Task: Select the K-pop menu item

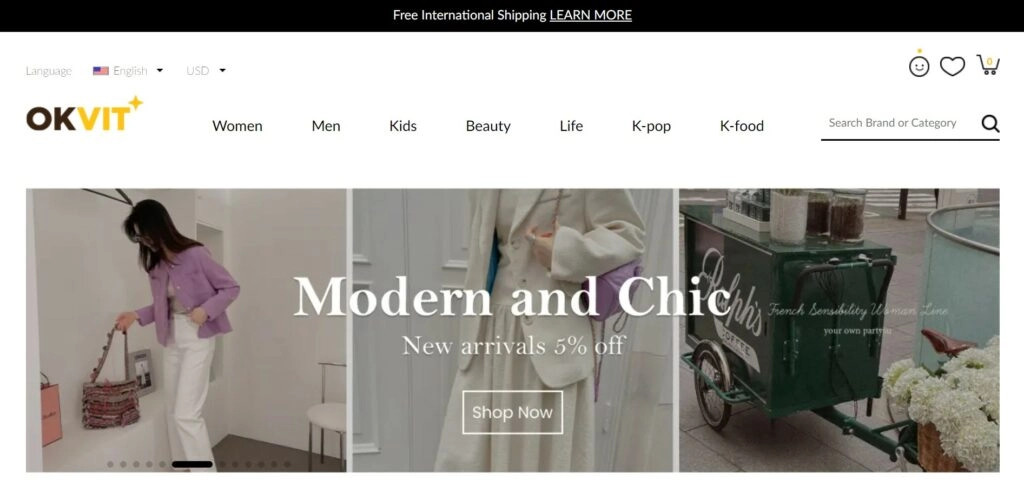Action: tap(651, 126)
